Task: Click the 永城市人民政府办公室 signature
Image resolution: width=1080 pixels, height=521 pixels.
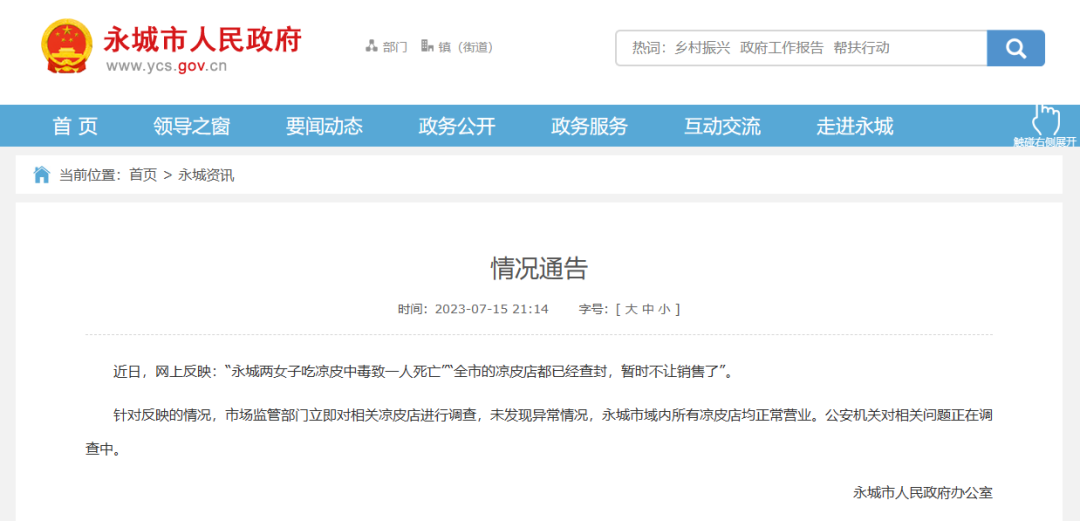Action: pyautogui.click(x=923, y=493)
